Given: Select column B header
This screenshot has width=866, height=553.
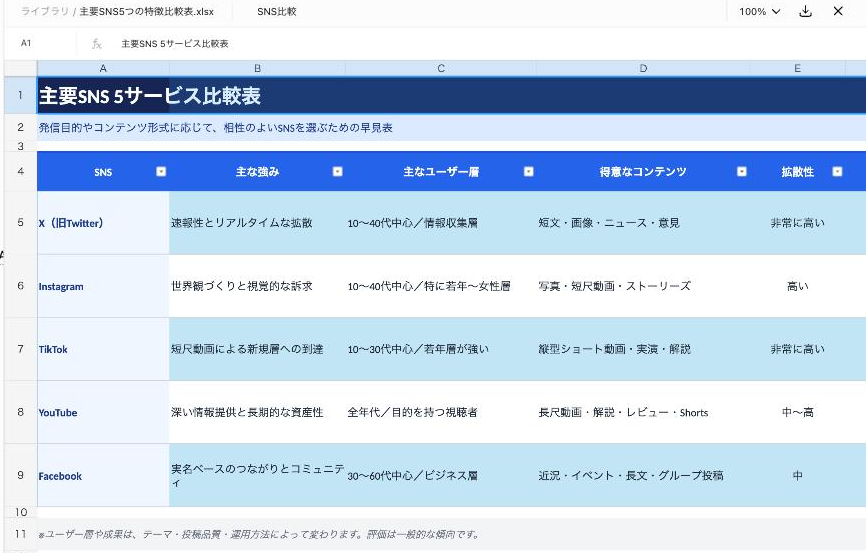Looking at the screenshot, I should pyautogui.click(x=257, y=69).
